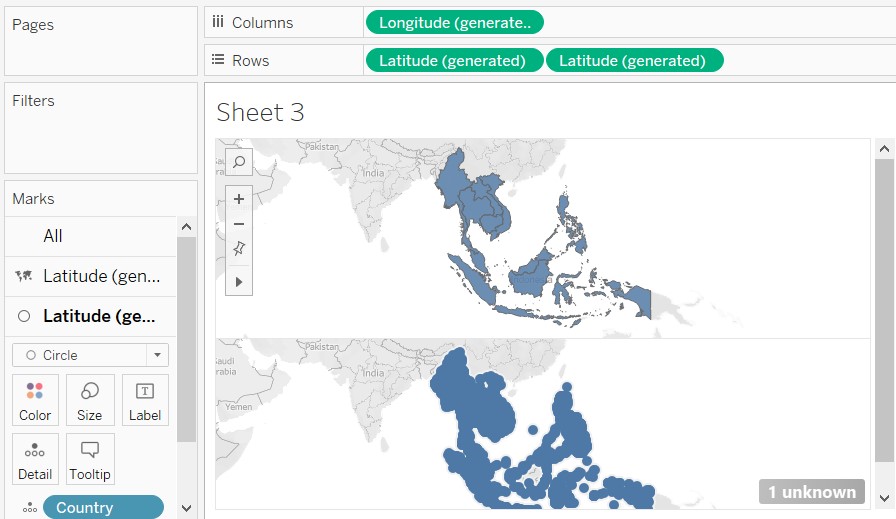896x519 pixels.
Task: Click the view scrollbar up arrow
Action: (x=885, y=149)
